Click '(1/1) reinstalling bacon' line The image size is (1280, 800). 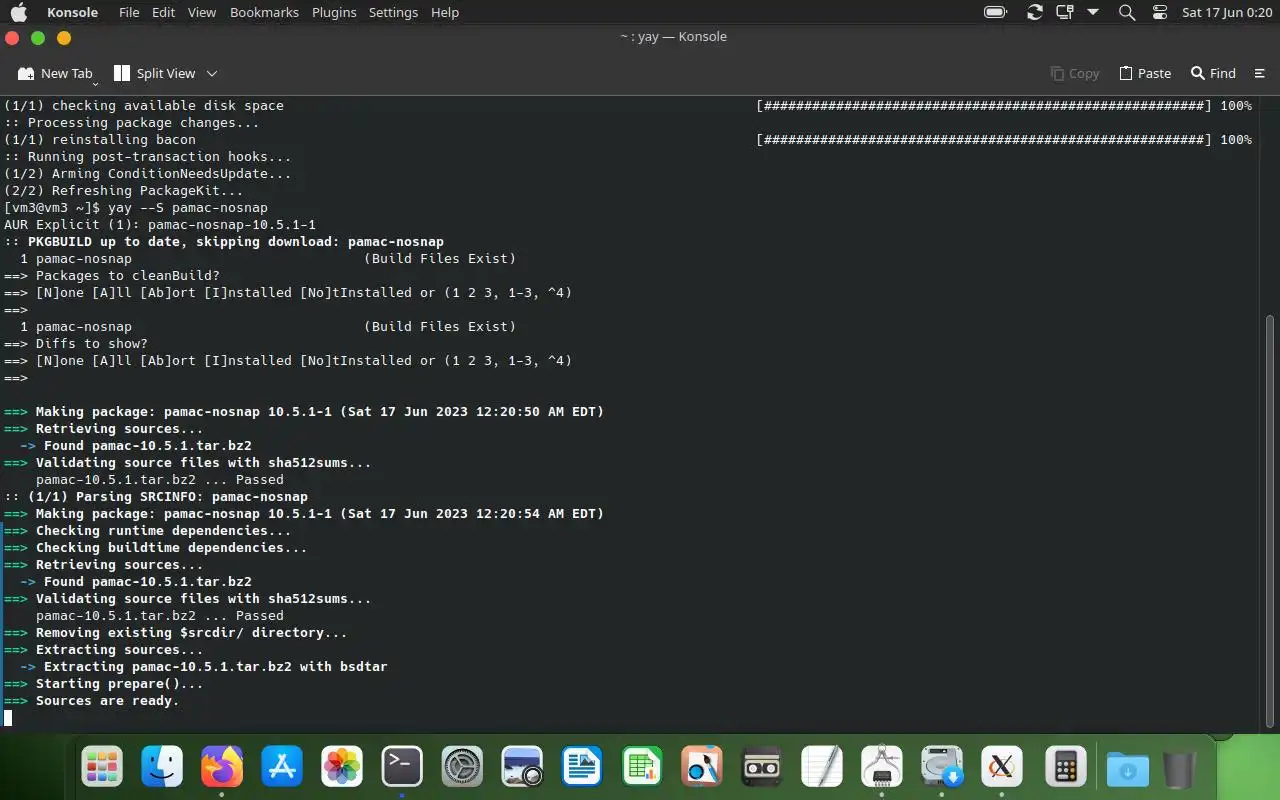pyautogui.click(x=100, y=139)
